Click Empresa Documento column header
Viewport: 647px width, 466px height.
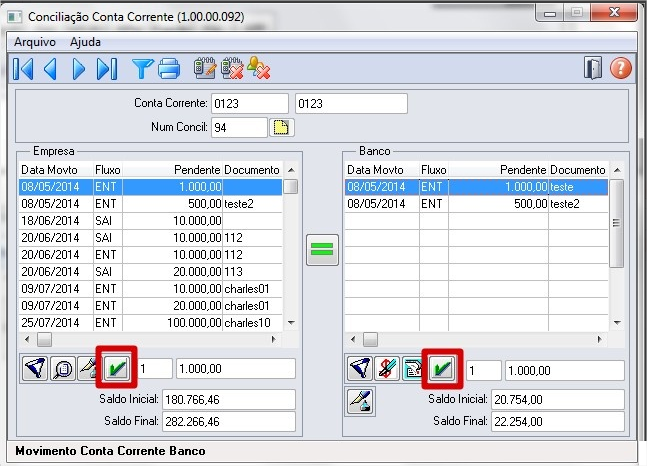pyautogui.click(x=252, y=170)
